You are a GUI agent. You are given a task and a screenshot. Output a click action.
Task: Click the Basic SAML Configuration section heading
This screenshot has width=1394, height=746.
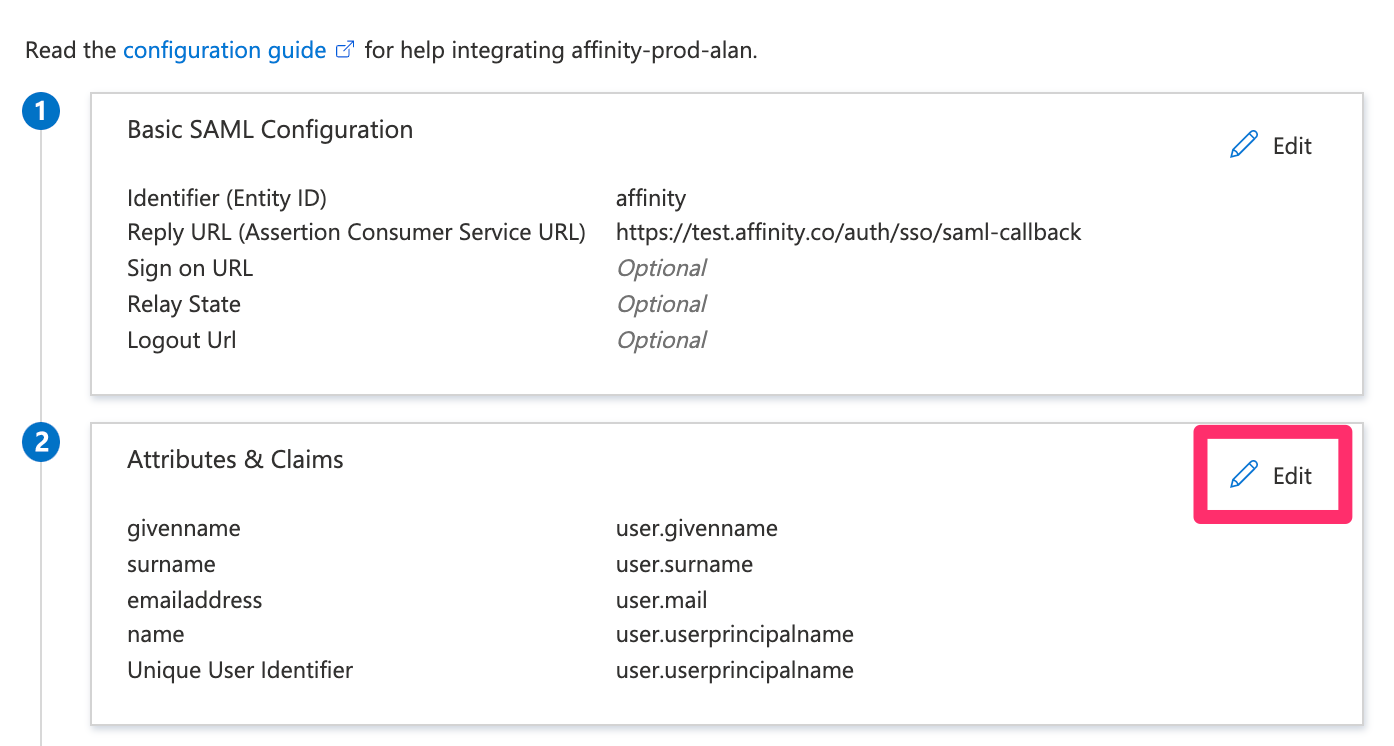pyautogui.click(x=270, y=129)
